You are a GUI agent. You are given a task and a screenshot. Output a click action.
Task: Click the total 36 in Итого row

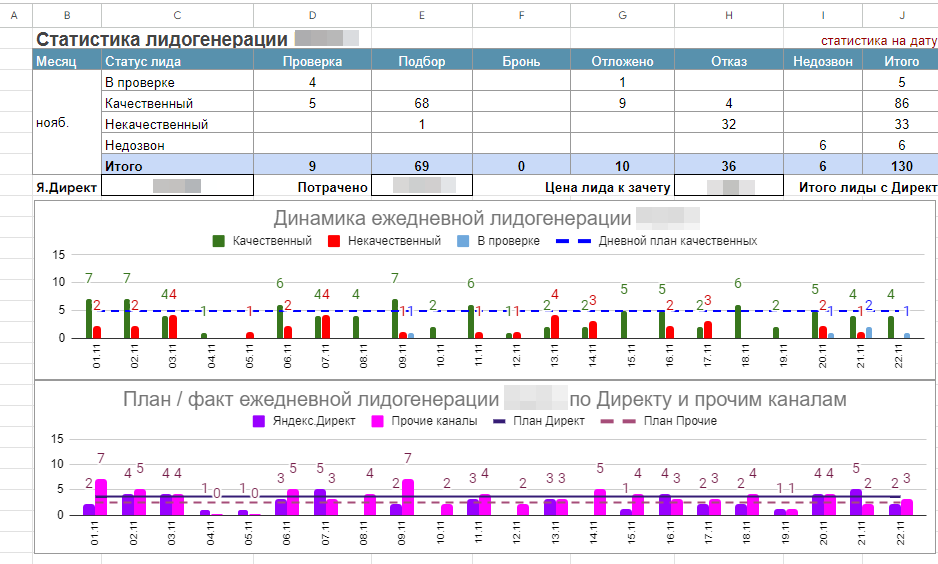729,164
